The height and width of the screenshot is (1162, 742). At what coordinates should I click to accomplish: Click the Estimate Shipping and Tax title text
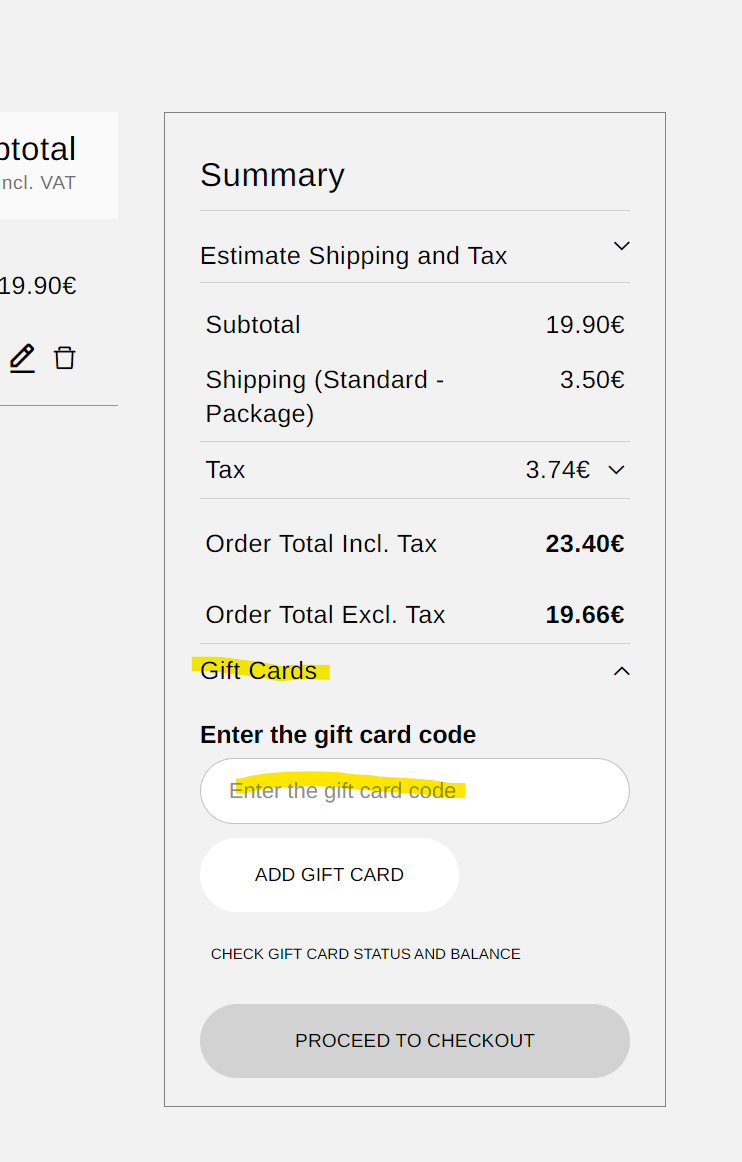pyautogui.click(x=353, y=256)
